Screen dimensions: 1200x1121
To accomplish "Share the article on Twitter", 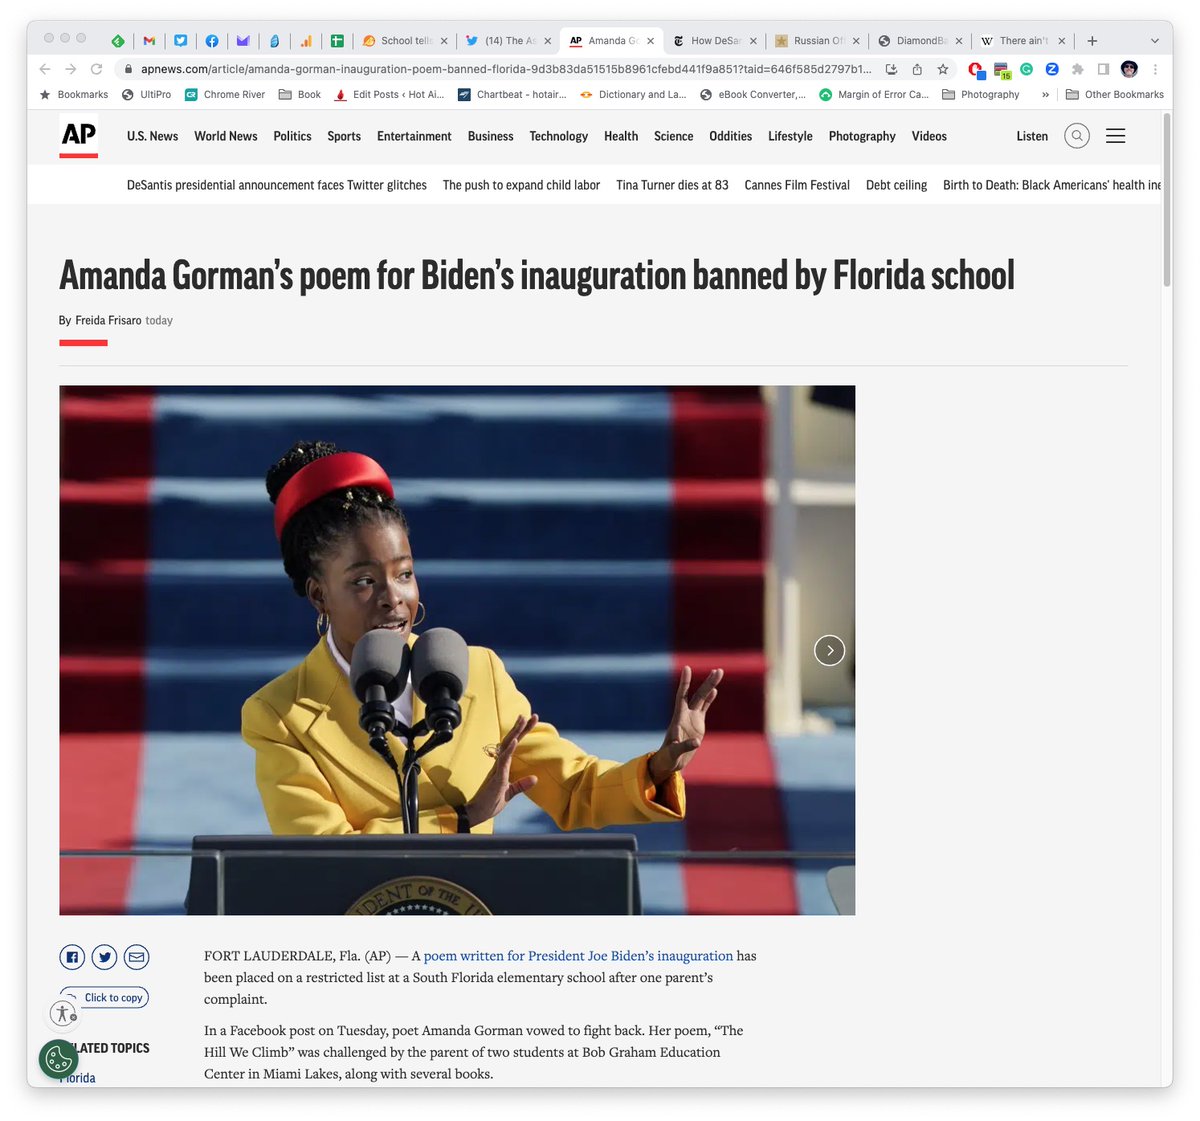I will [104, 957].
